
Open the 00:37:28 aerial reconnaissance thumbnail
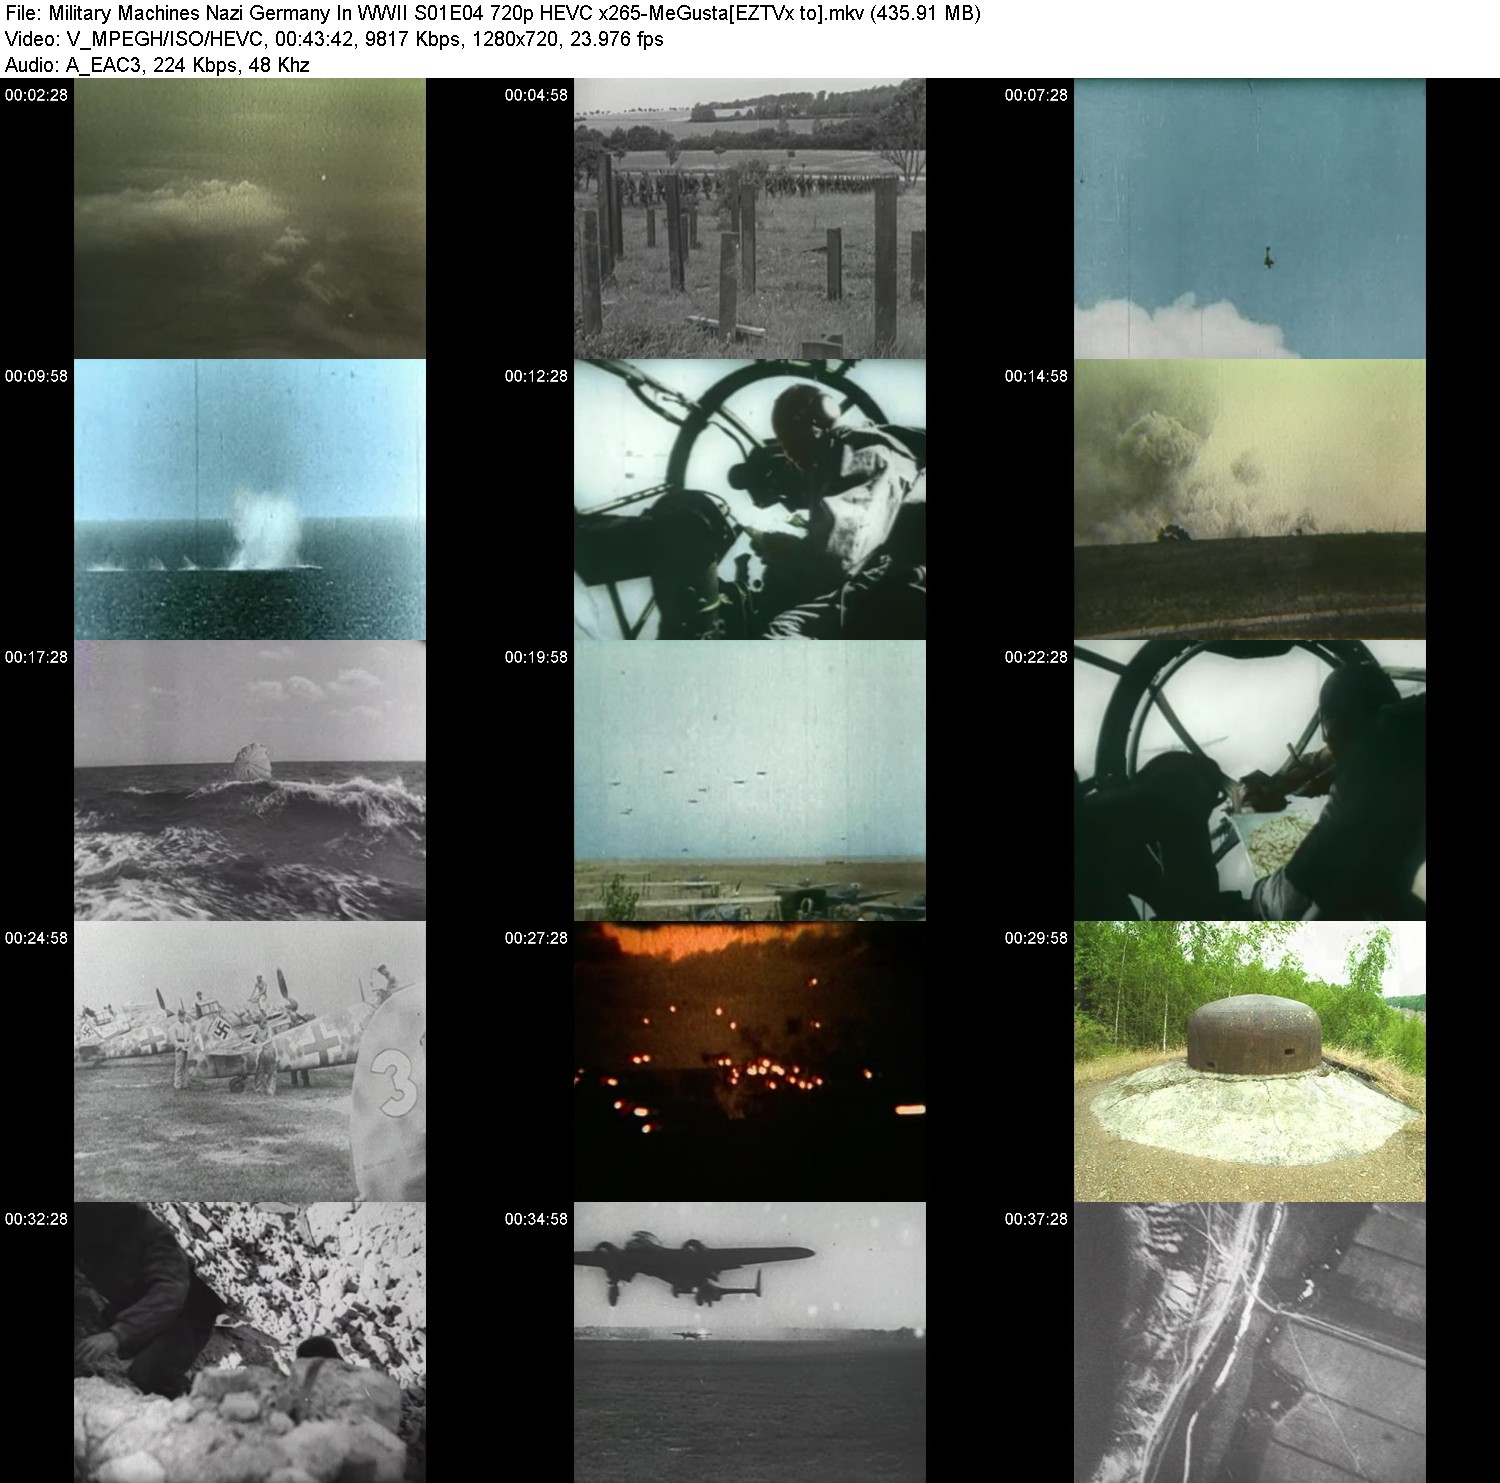[1250, 1342]
